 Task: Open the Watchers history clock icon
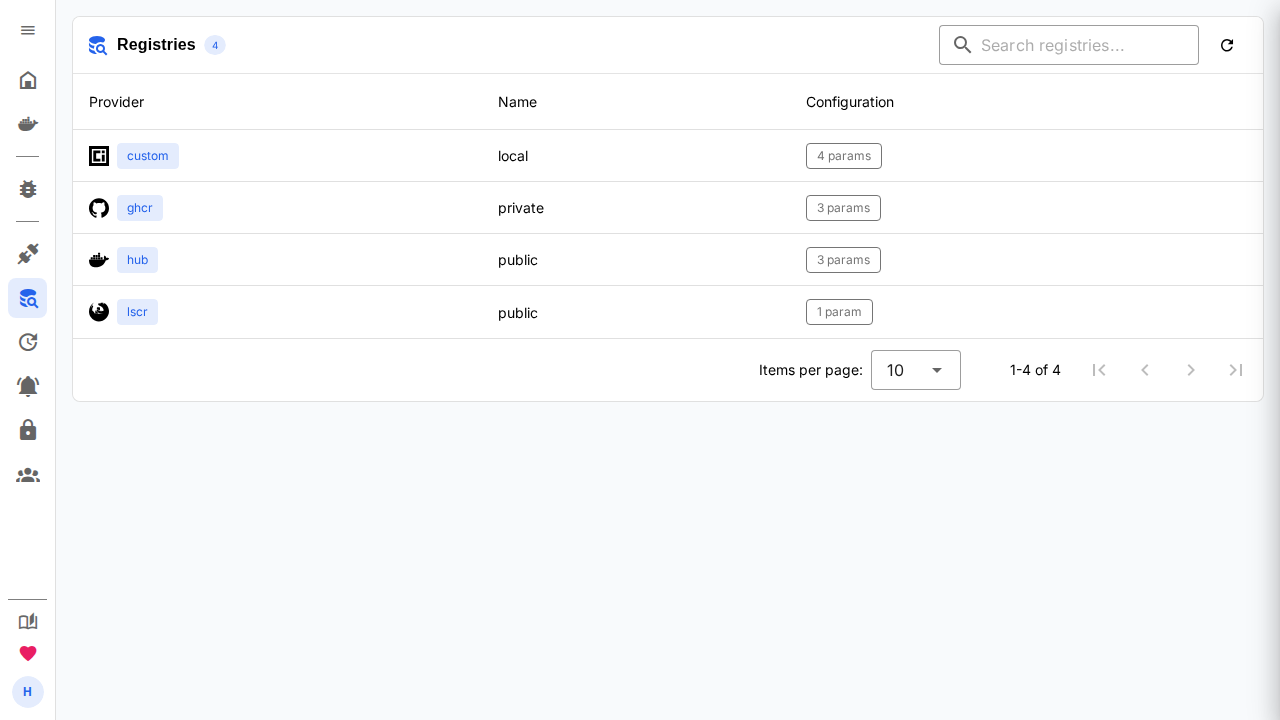pyautogui.click(x=28, y=342)
